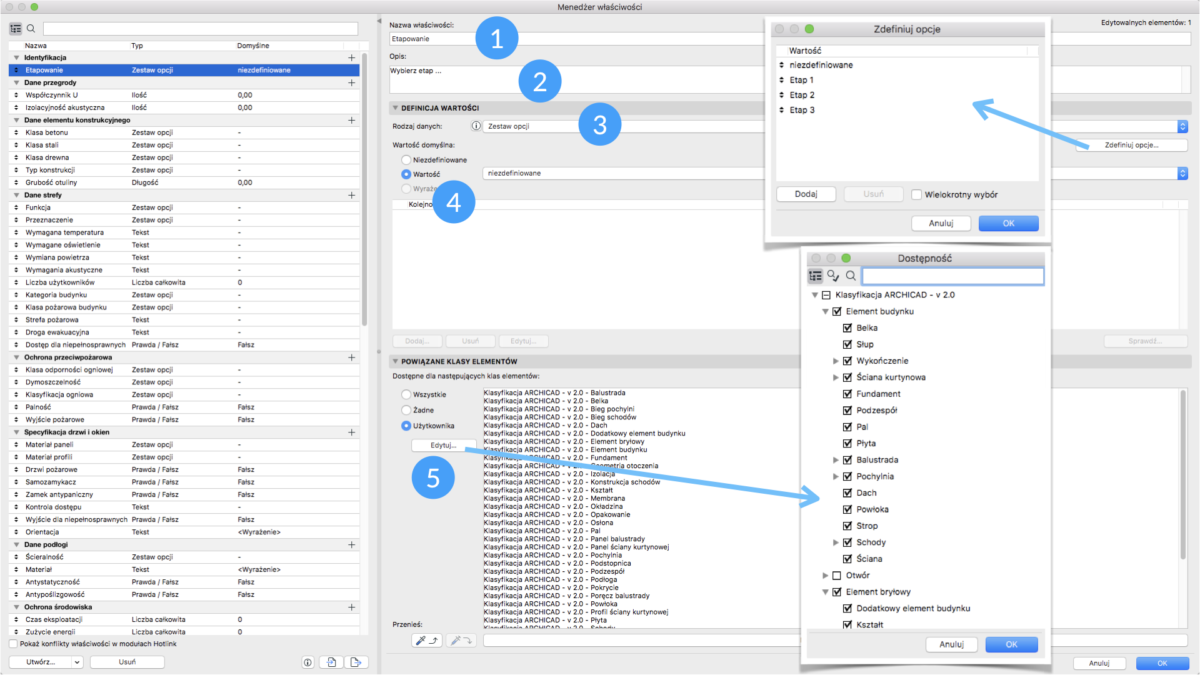The image size is (1200, 675).
Task: Click the eyedropper pick-up button under Przenieś
Action: [x=427, y=641]
